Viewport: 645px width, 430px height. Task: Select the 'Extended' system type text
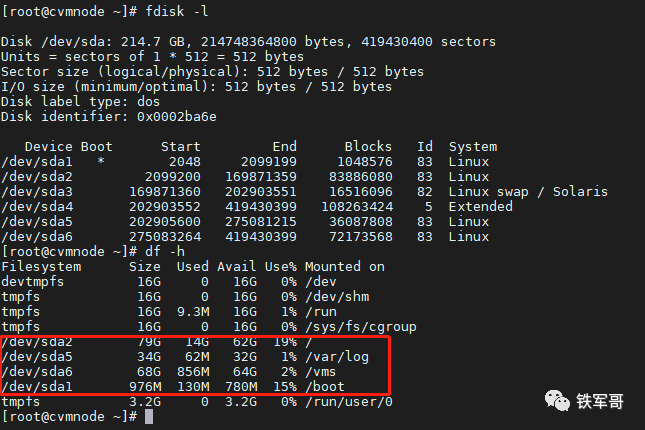point(480,207)
